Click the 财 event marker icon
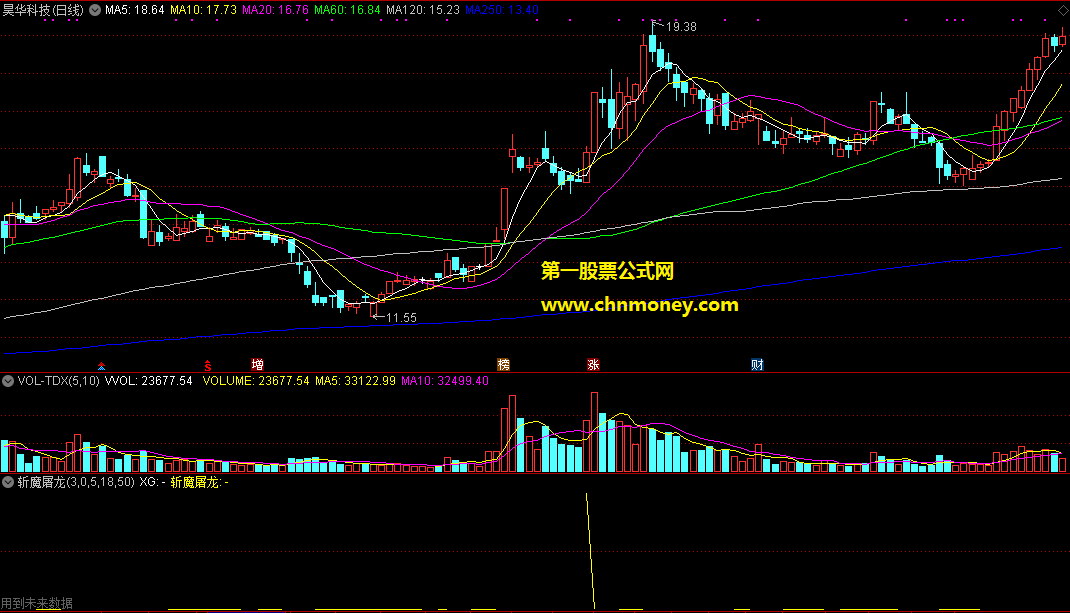This screenshot has height=613, width=1070. coord(757,365)
